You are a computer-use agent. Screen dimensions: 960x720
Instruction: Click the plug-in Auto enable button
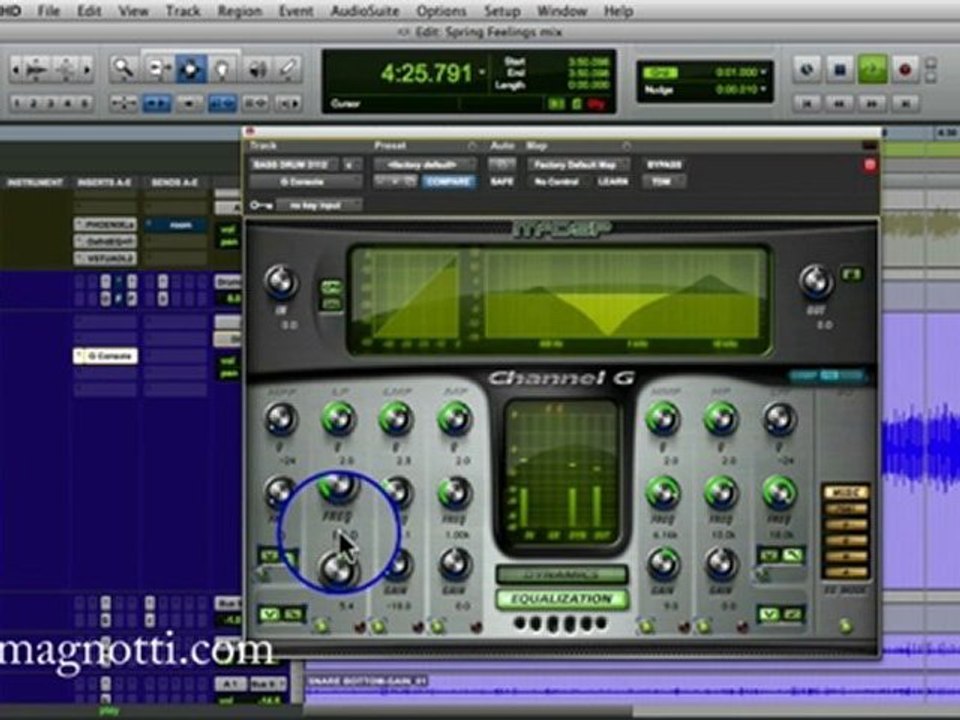point(501,164)
